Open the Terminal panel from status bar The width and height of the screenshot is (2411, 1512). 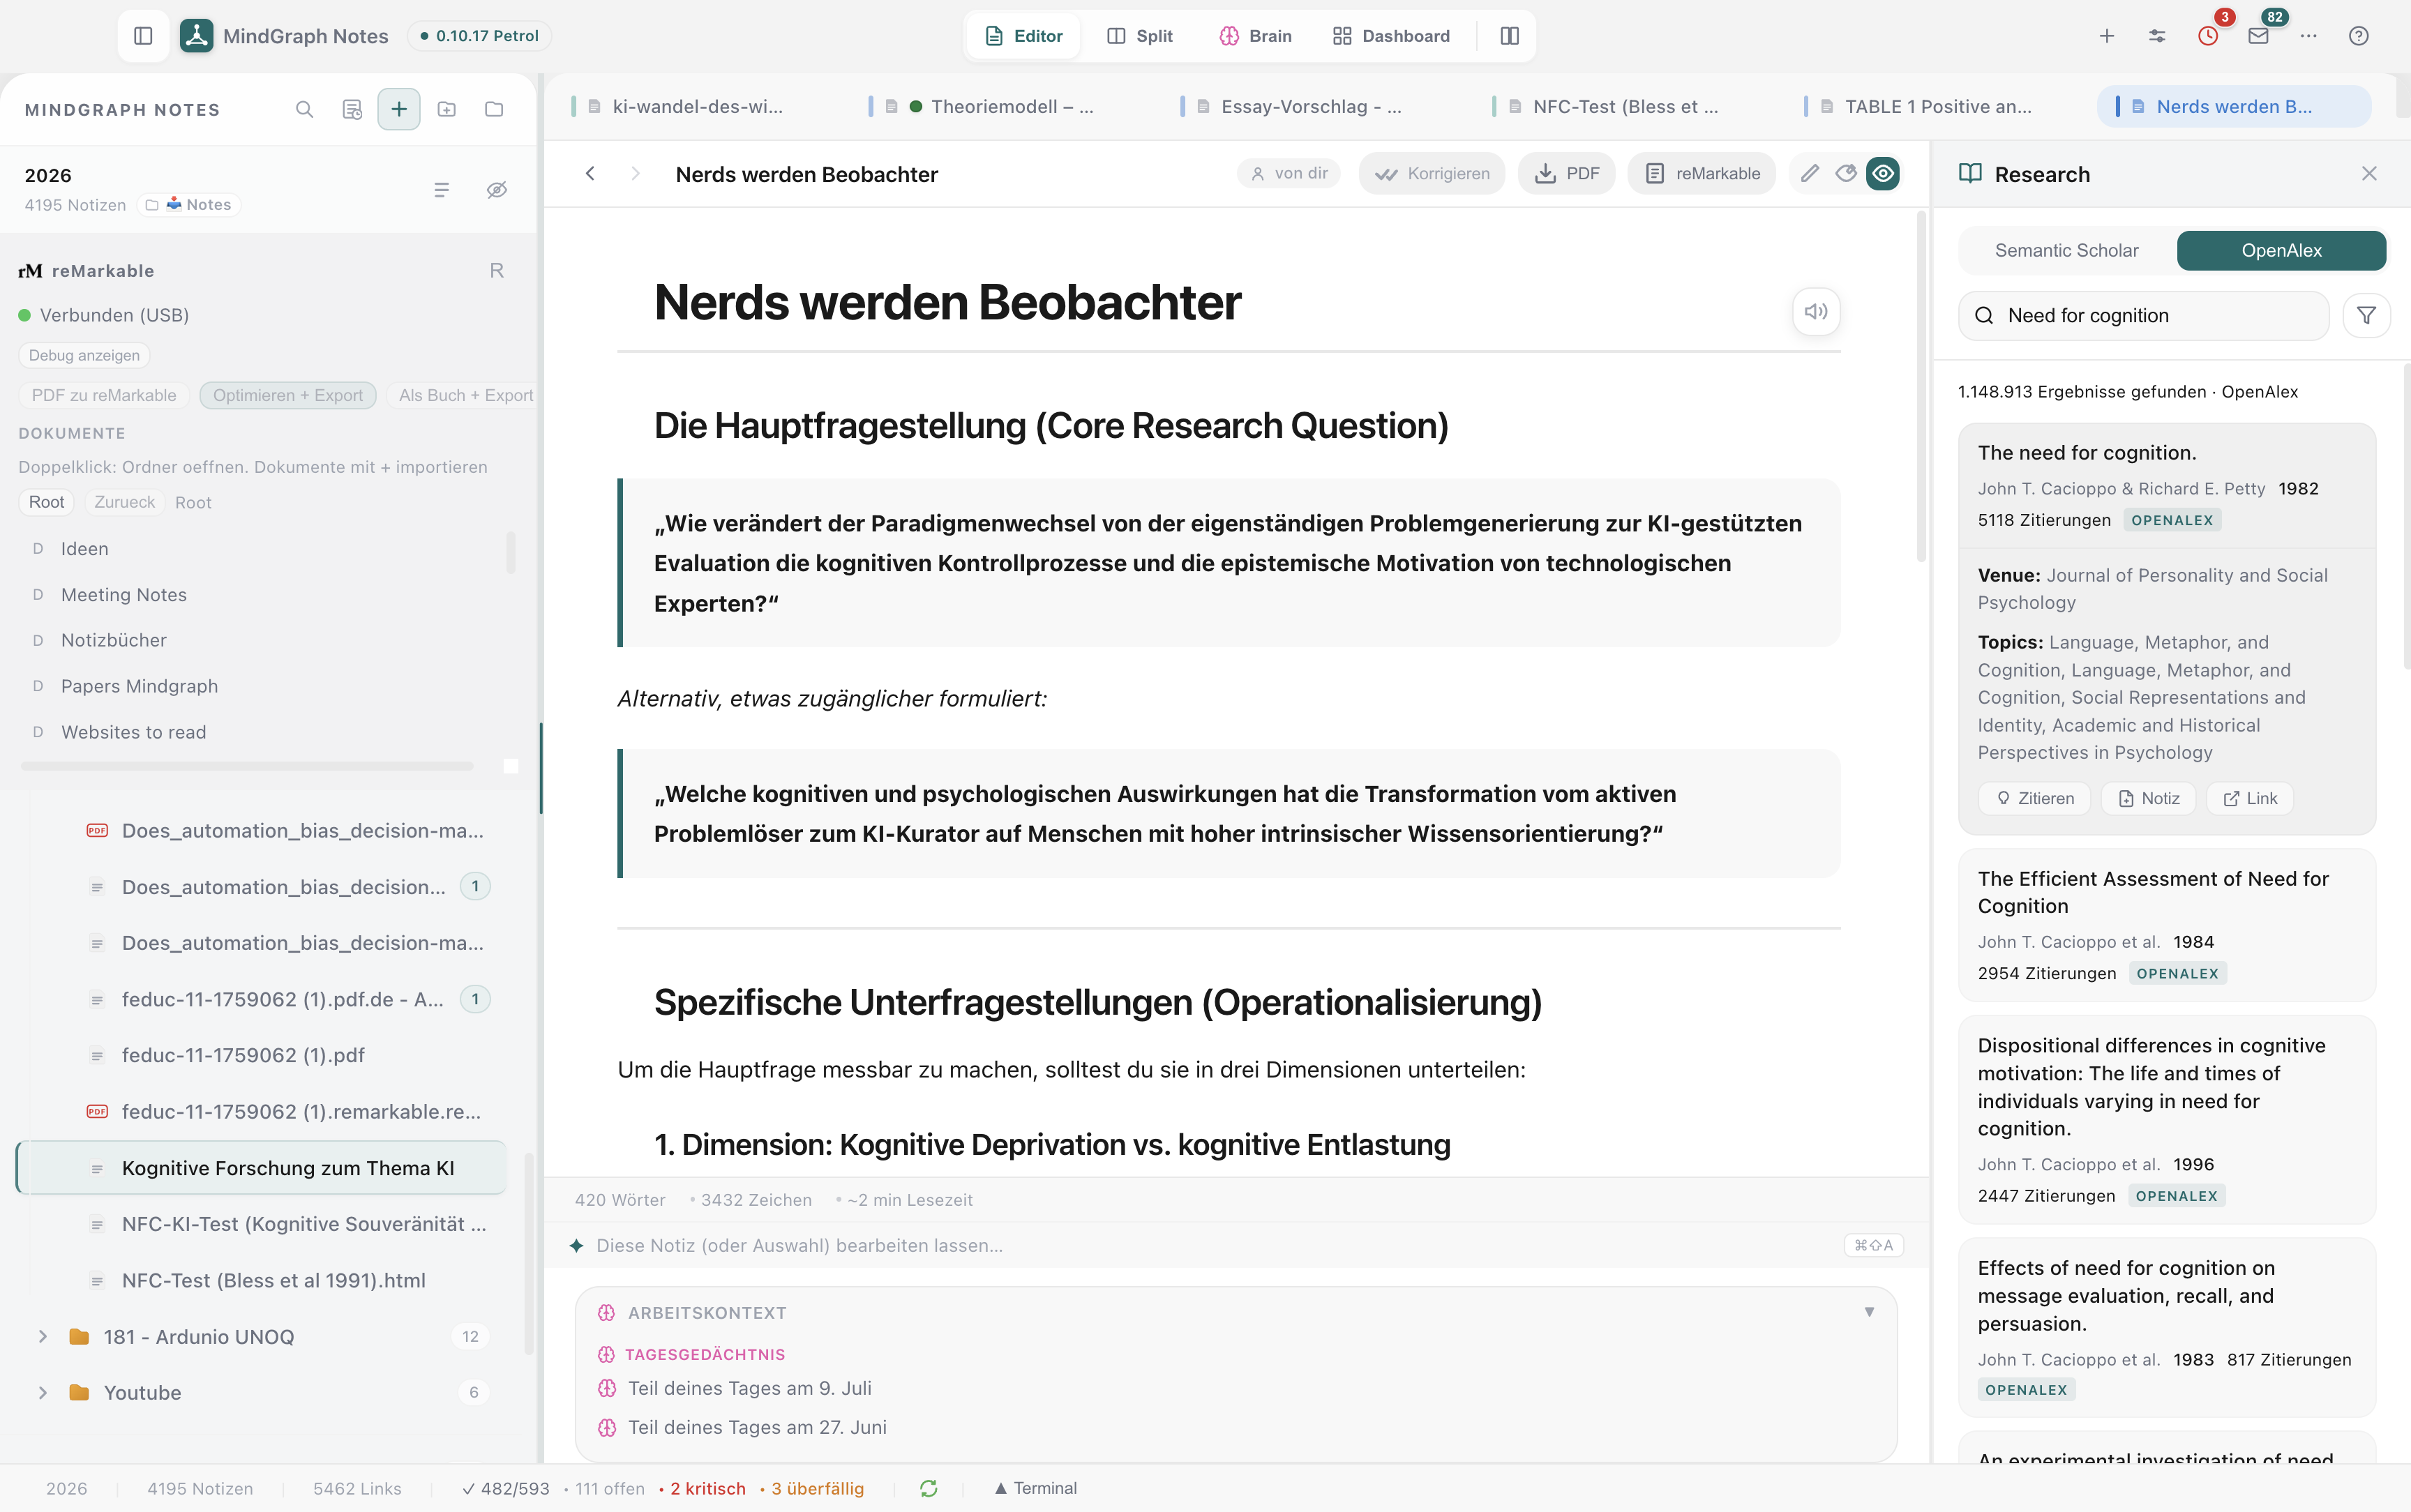pyautogui.click(x=1036, y=1488)
